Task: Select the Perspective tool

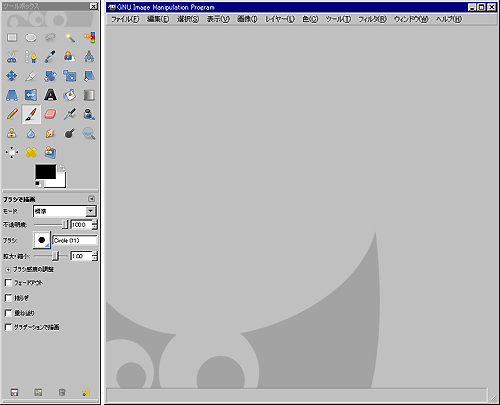Action: point(12,95)
